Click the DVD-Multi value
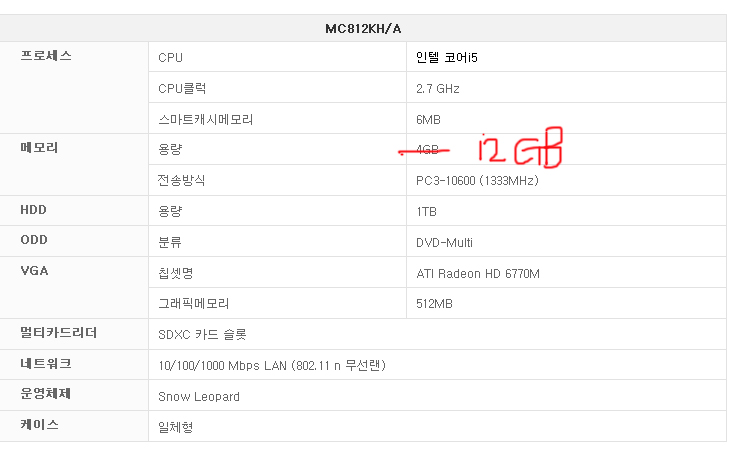Screen dimensions: 734x450 (x=444, y=242)
